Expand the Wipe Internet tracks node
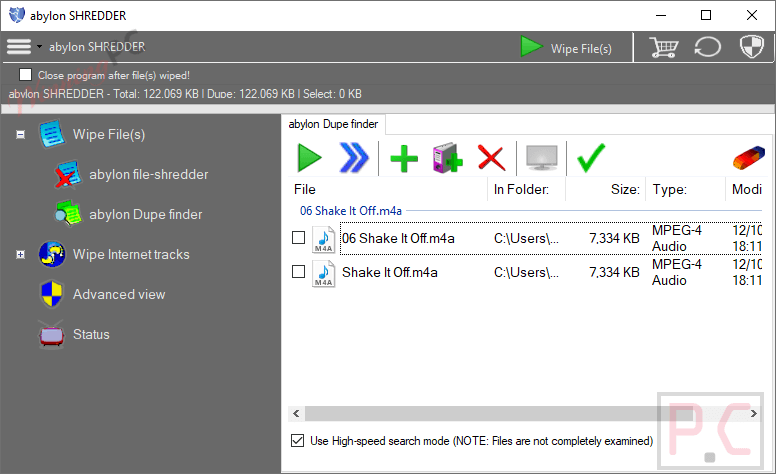The width and height of the screenshot is (776, 474). pyautogui.click(x=20, y=254)
